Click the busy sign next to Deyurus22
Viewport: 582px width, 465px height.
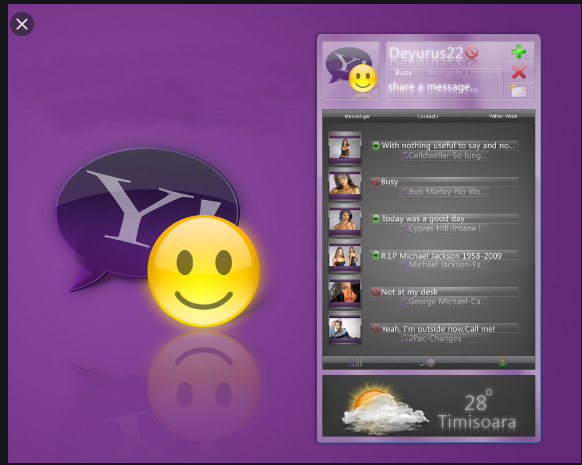(x=472, y=52)
